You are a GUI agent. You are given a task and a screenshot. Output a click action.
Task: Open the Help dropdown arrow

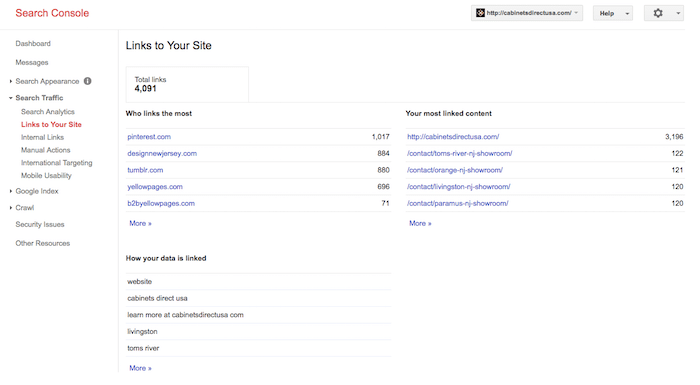pos(627,14)
